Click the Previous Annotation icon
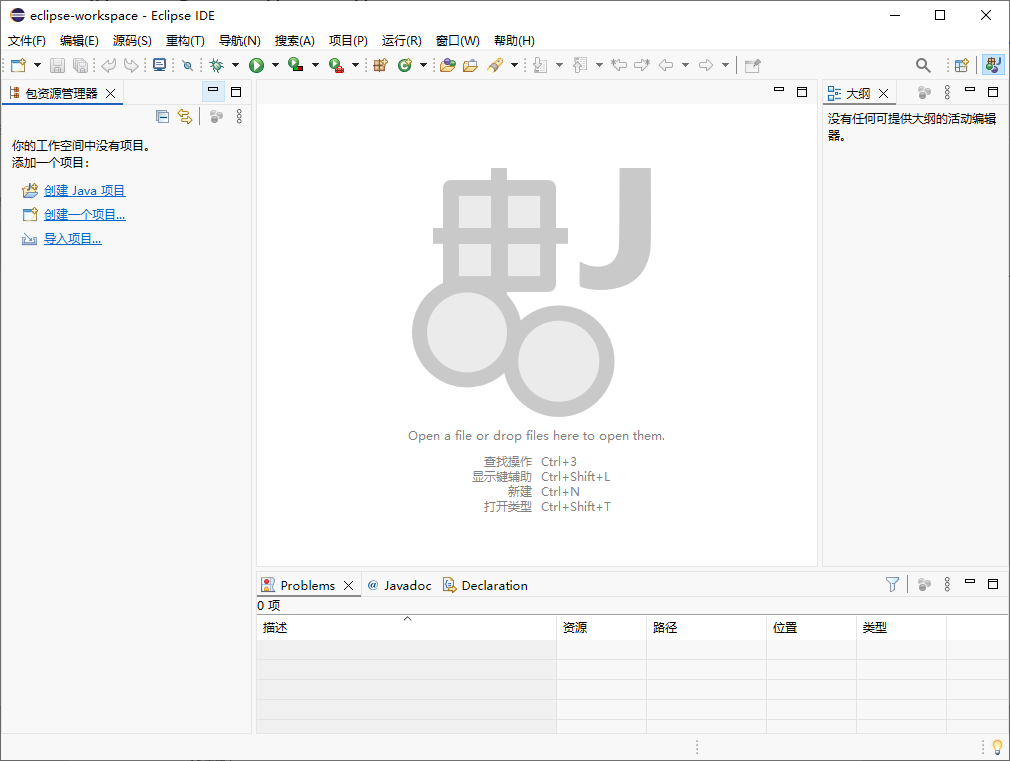 [x=580, y=65]
